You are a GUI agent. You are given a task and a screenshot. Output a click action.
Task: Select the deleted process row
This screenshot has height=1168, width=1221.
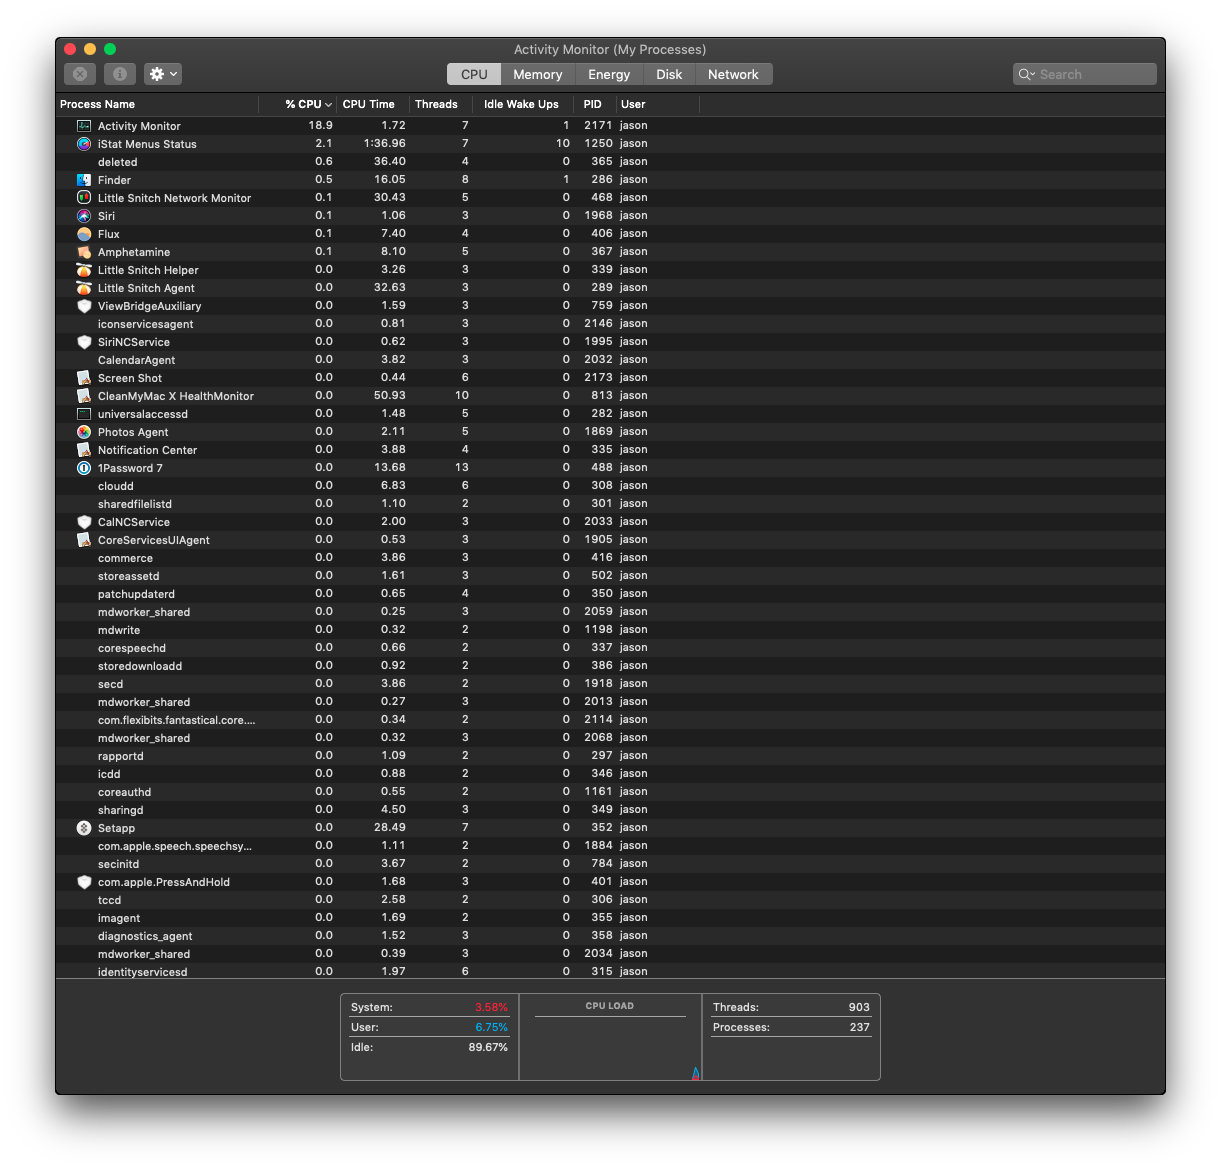pyautogui.click(x=610, y=162)
